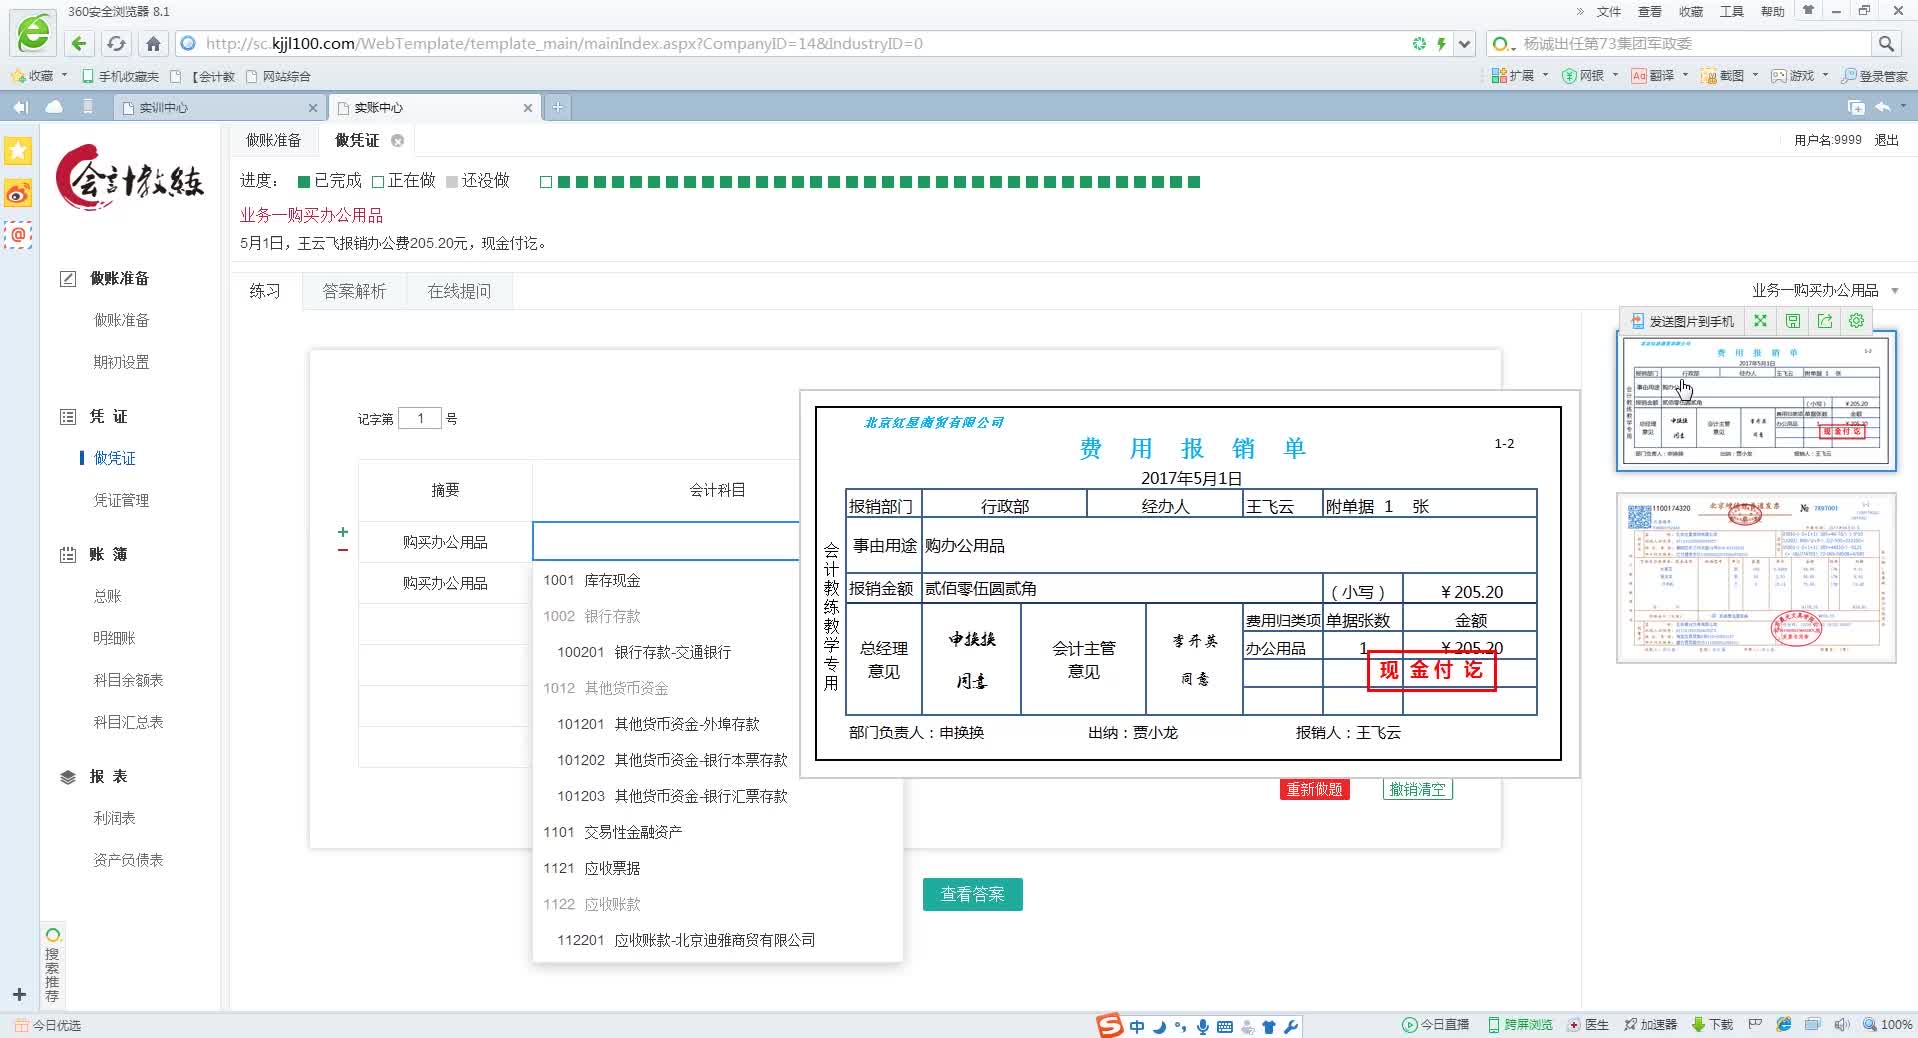
Task: Select the 答案解析 tab
Action: 353,290
